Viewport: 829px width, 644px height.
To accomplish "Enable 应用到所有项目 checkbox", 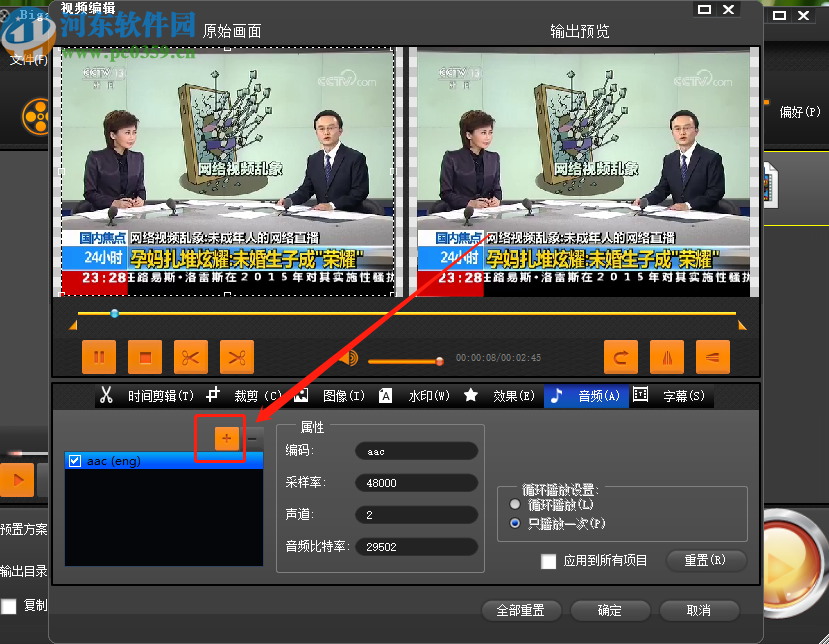I will pos(548,562).
